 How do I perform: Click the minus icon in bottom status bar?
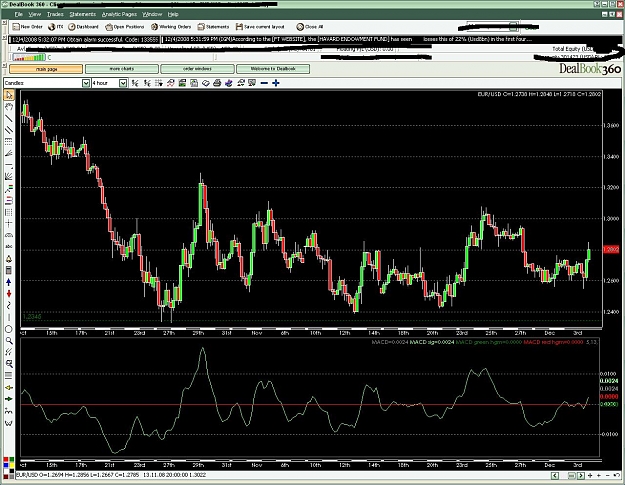click(608, 475)
